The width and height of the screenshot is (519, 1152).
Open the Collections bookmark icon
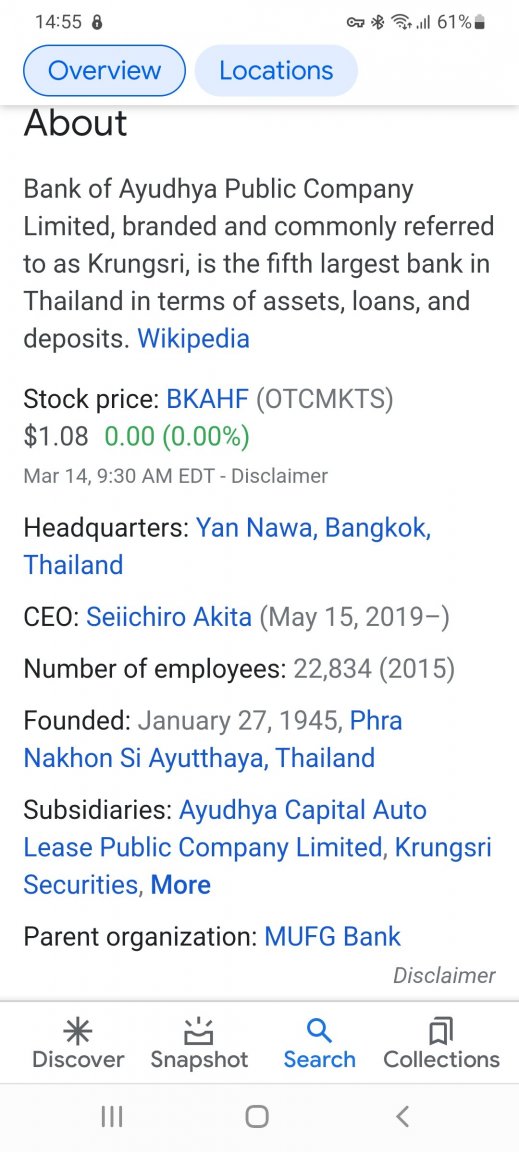coord(441,1032)
